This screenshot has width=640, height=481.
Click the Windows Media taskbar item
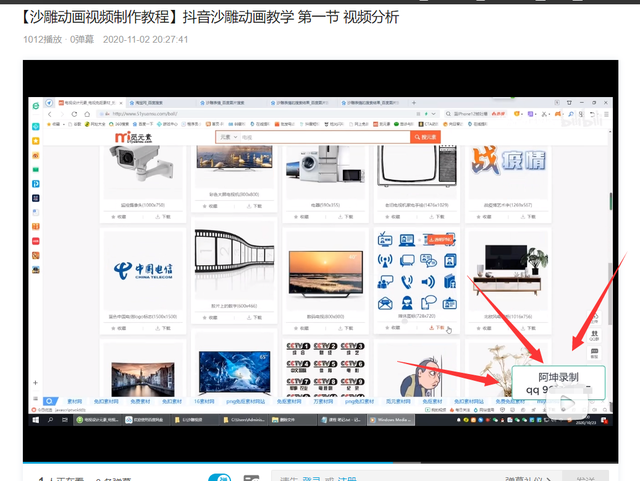[x=391, y=420]
